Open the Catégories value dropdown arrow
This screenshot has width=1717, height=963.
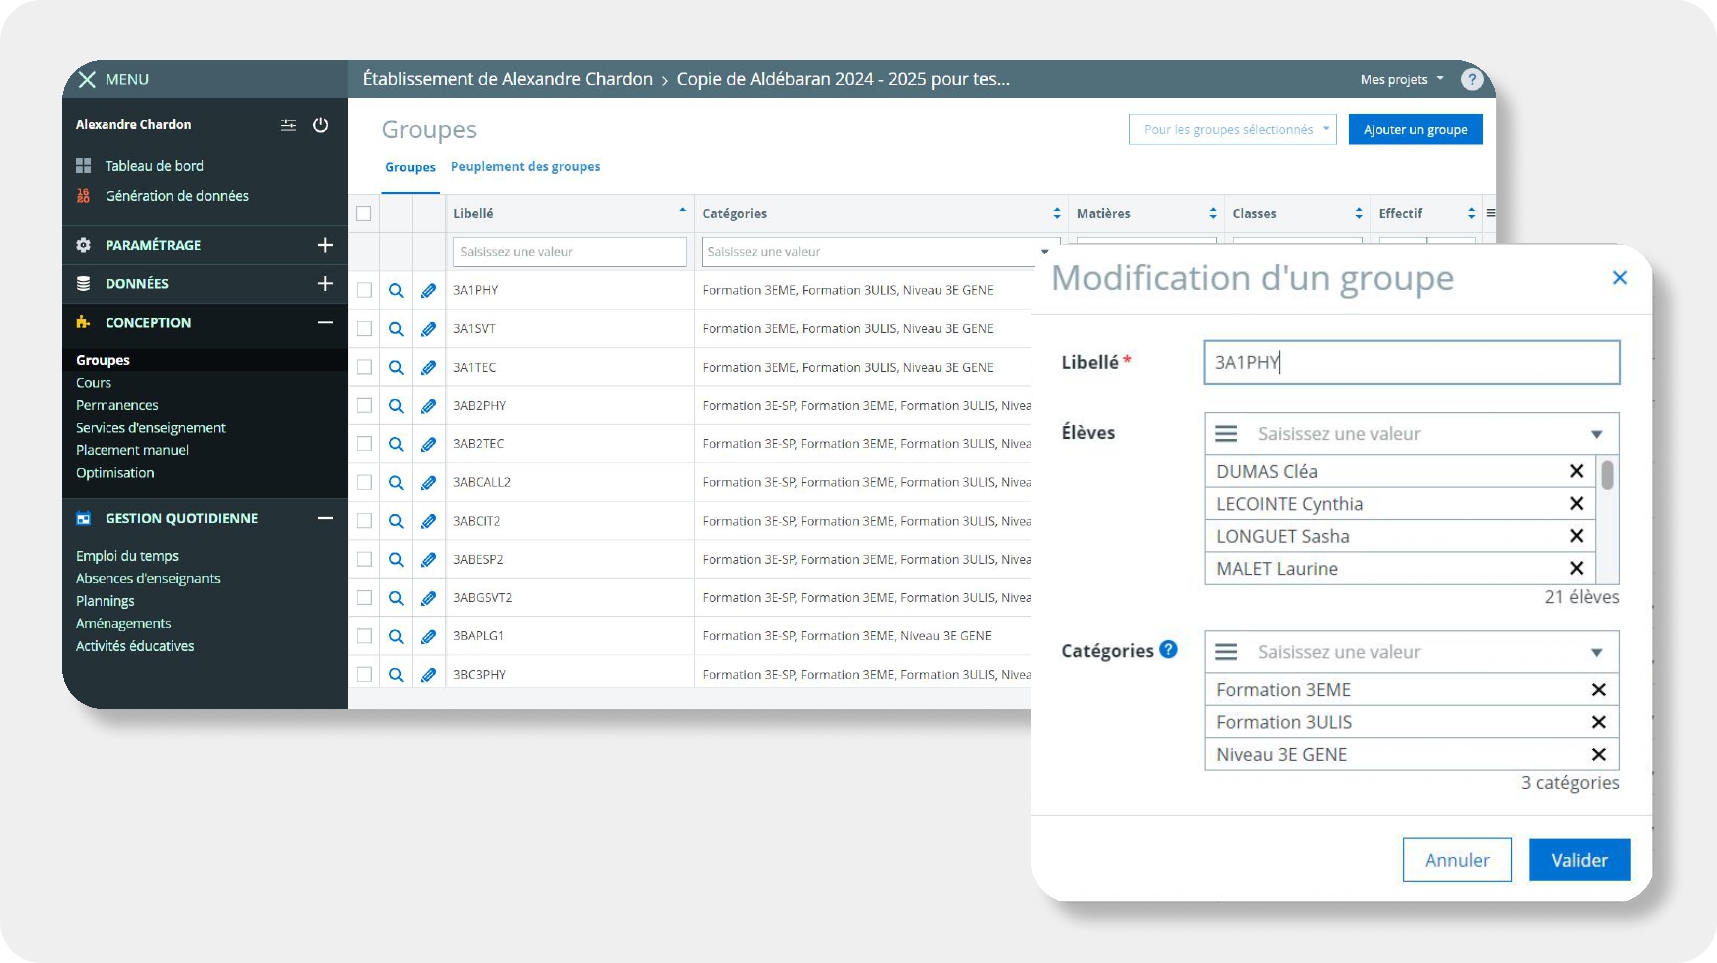(x=1596, y=652)
